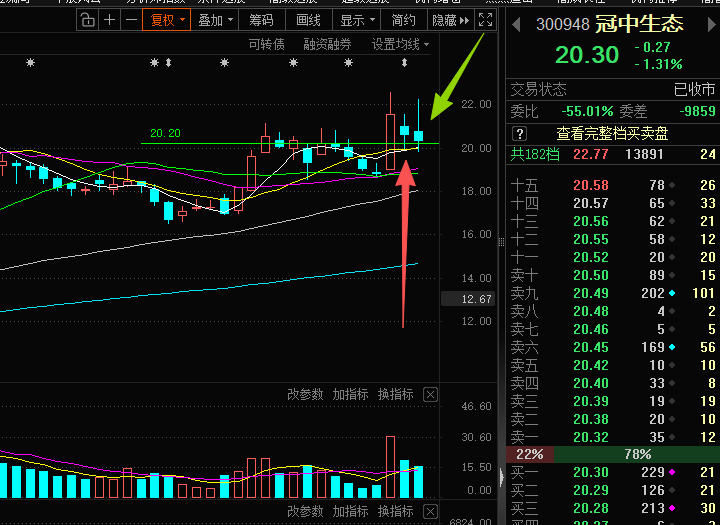Toggle the chart lock icon
This screenshot has height=525, width=720.
87,20
